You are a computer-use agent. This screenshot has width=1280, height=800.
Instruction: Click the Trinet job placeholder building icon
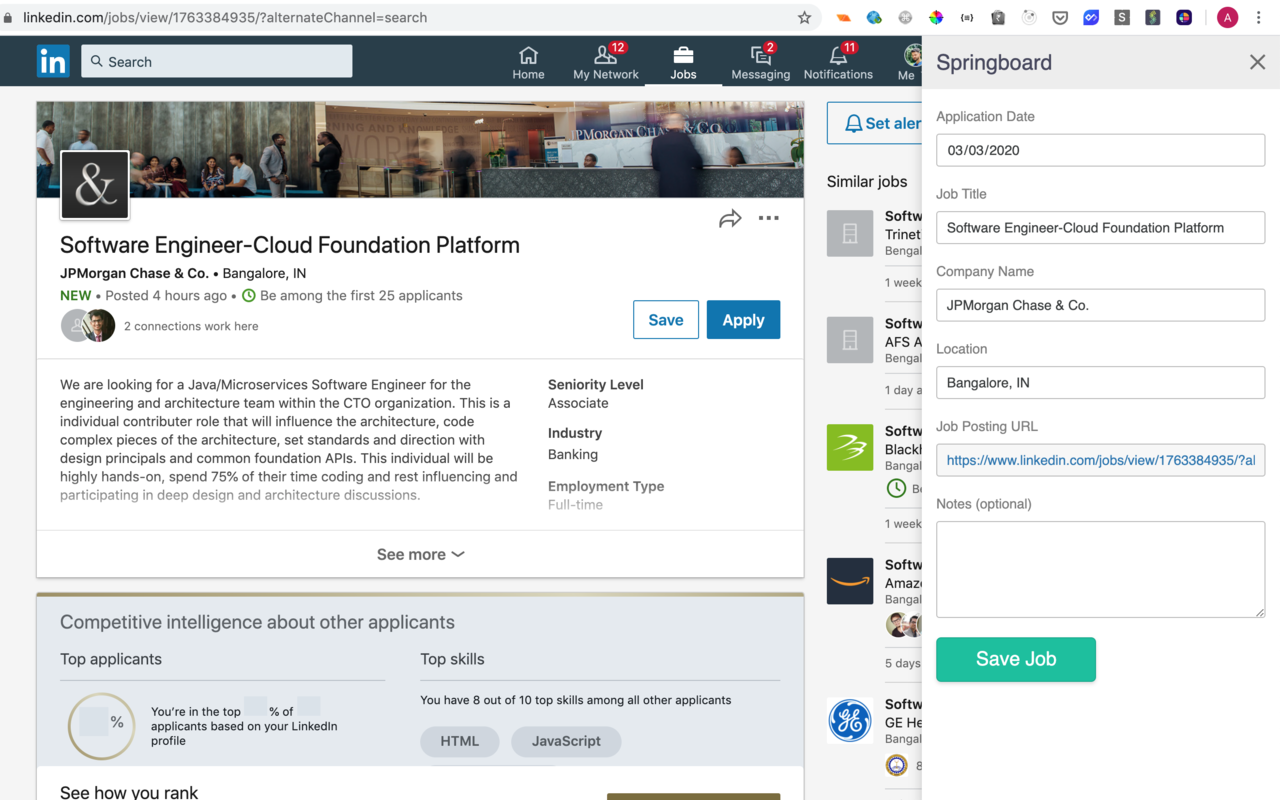[850, 233]
